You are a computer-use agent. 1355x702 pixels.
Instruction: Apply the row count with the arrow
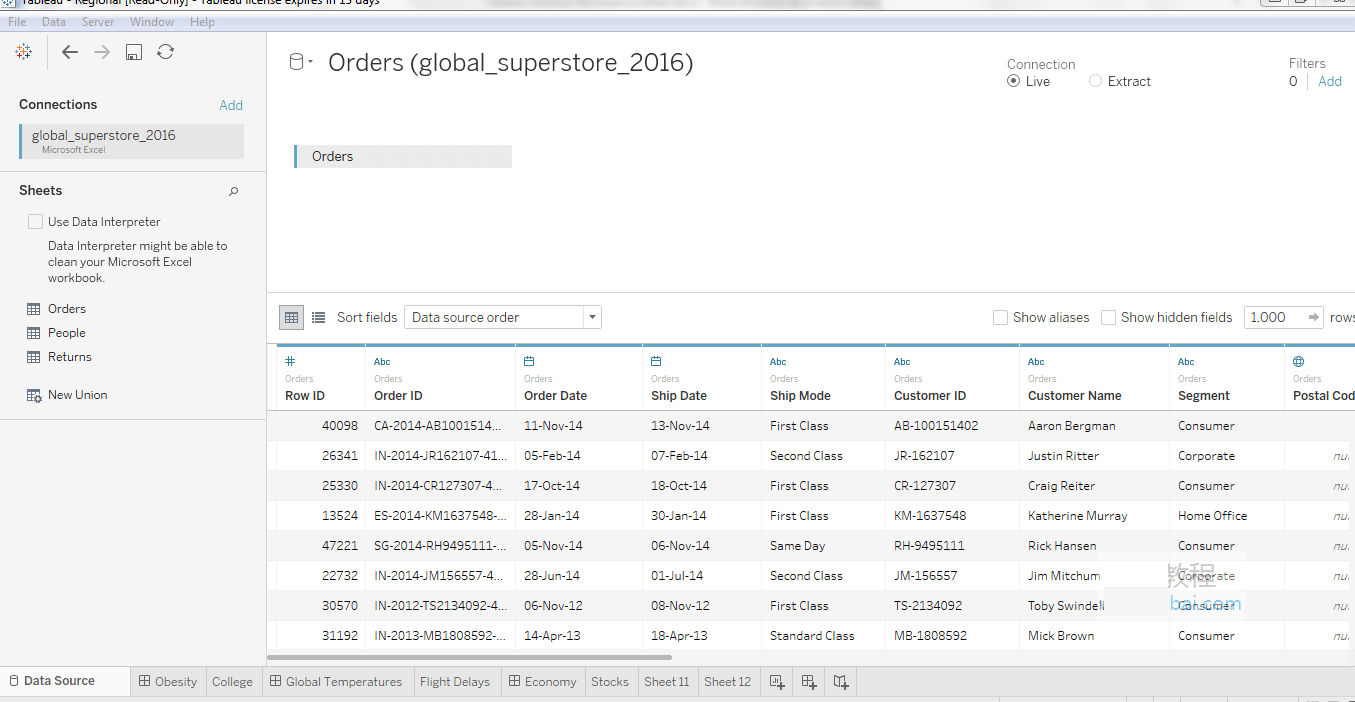(x=1314, y=317)
